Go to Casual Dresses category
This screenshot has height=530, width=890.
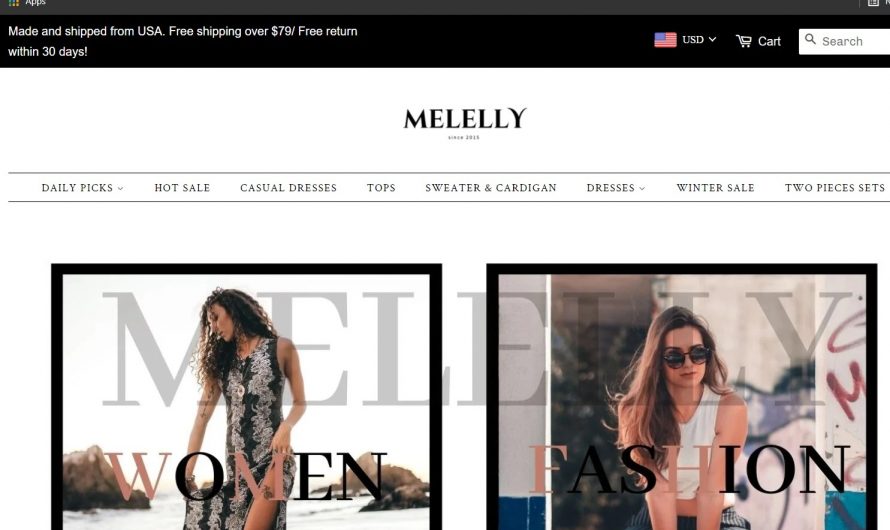[x=288, y=188]
